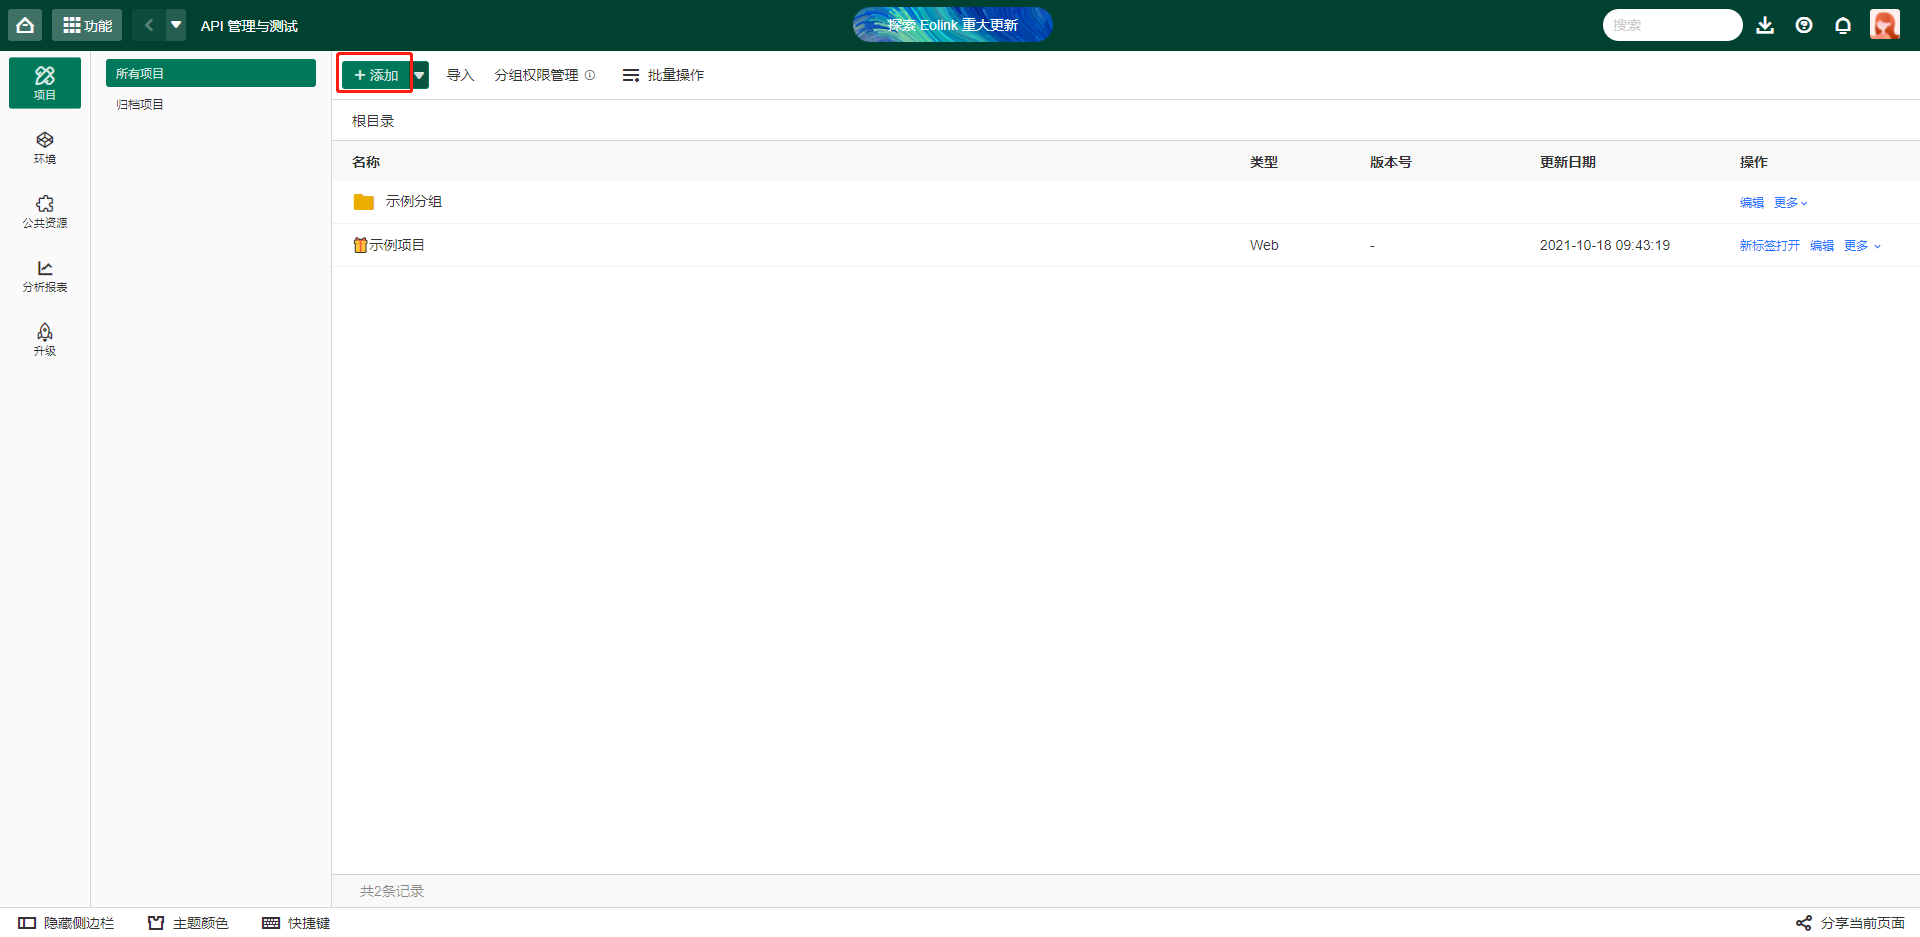Open 升级 rocket in the sidebar

click(45, 339)
